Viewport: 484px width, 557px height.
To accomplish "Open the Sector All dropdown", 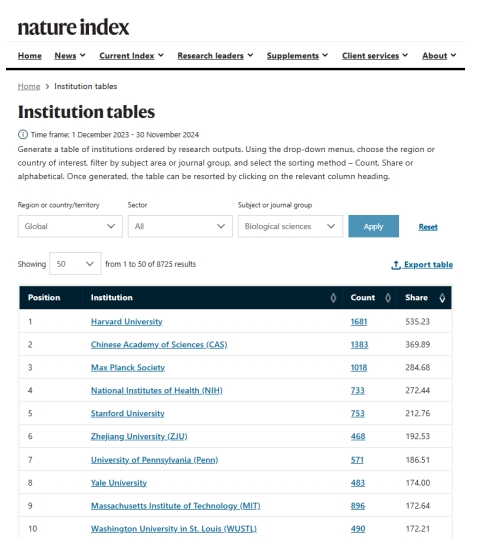I will point(180,226).
